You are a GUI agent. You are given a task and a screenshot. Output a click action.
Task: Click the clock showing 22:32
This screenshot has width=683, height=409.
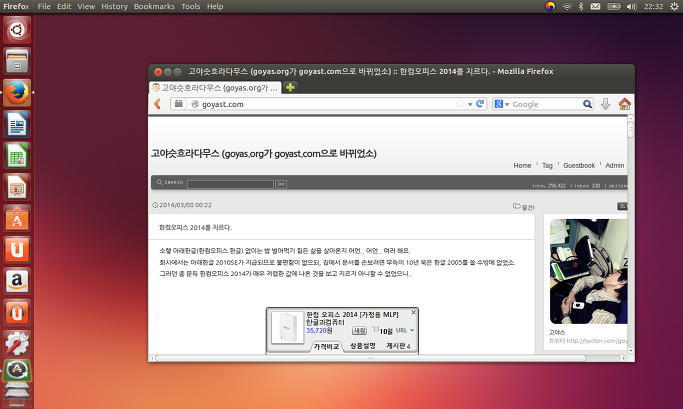click(653, 6)
